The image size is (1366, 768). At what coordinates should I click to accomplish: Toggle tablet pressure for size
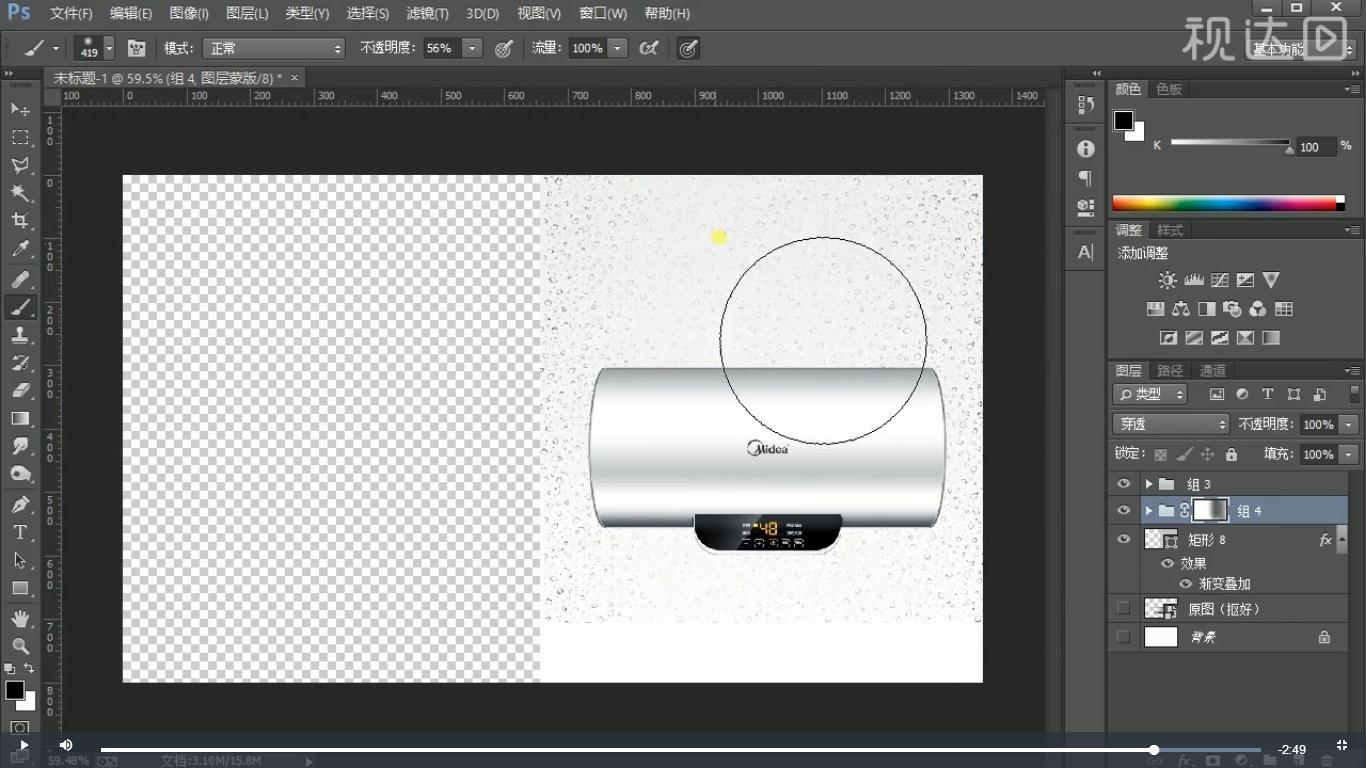click(688, 48)
